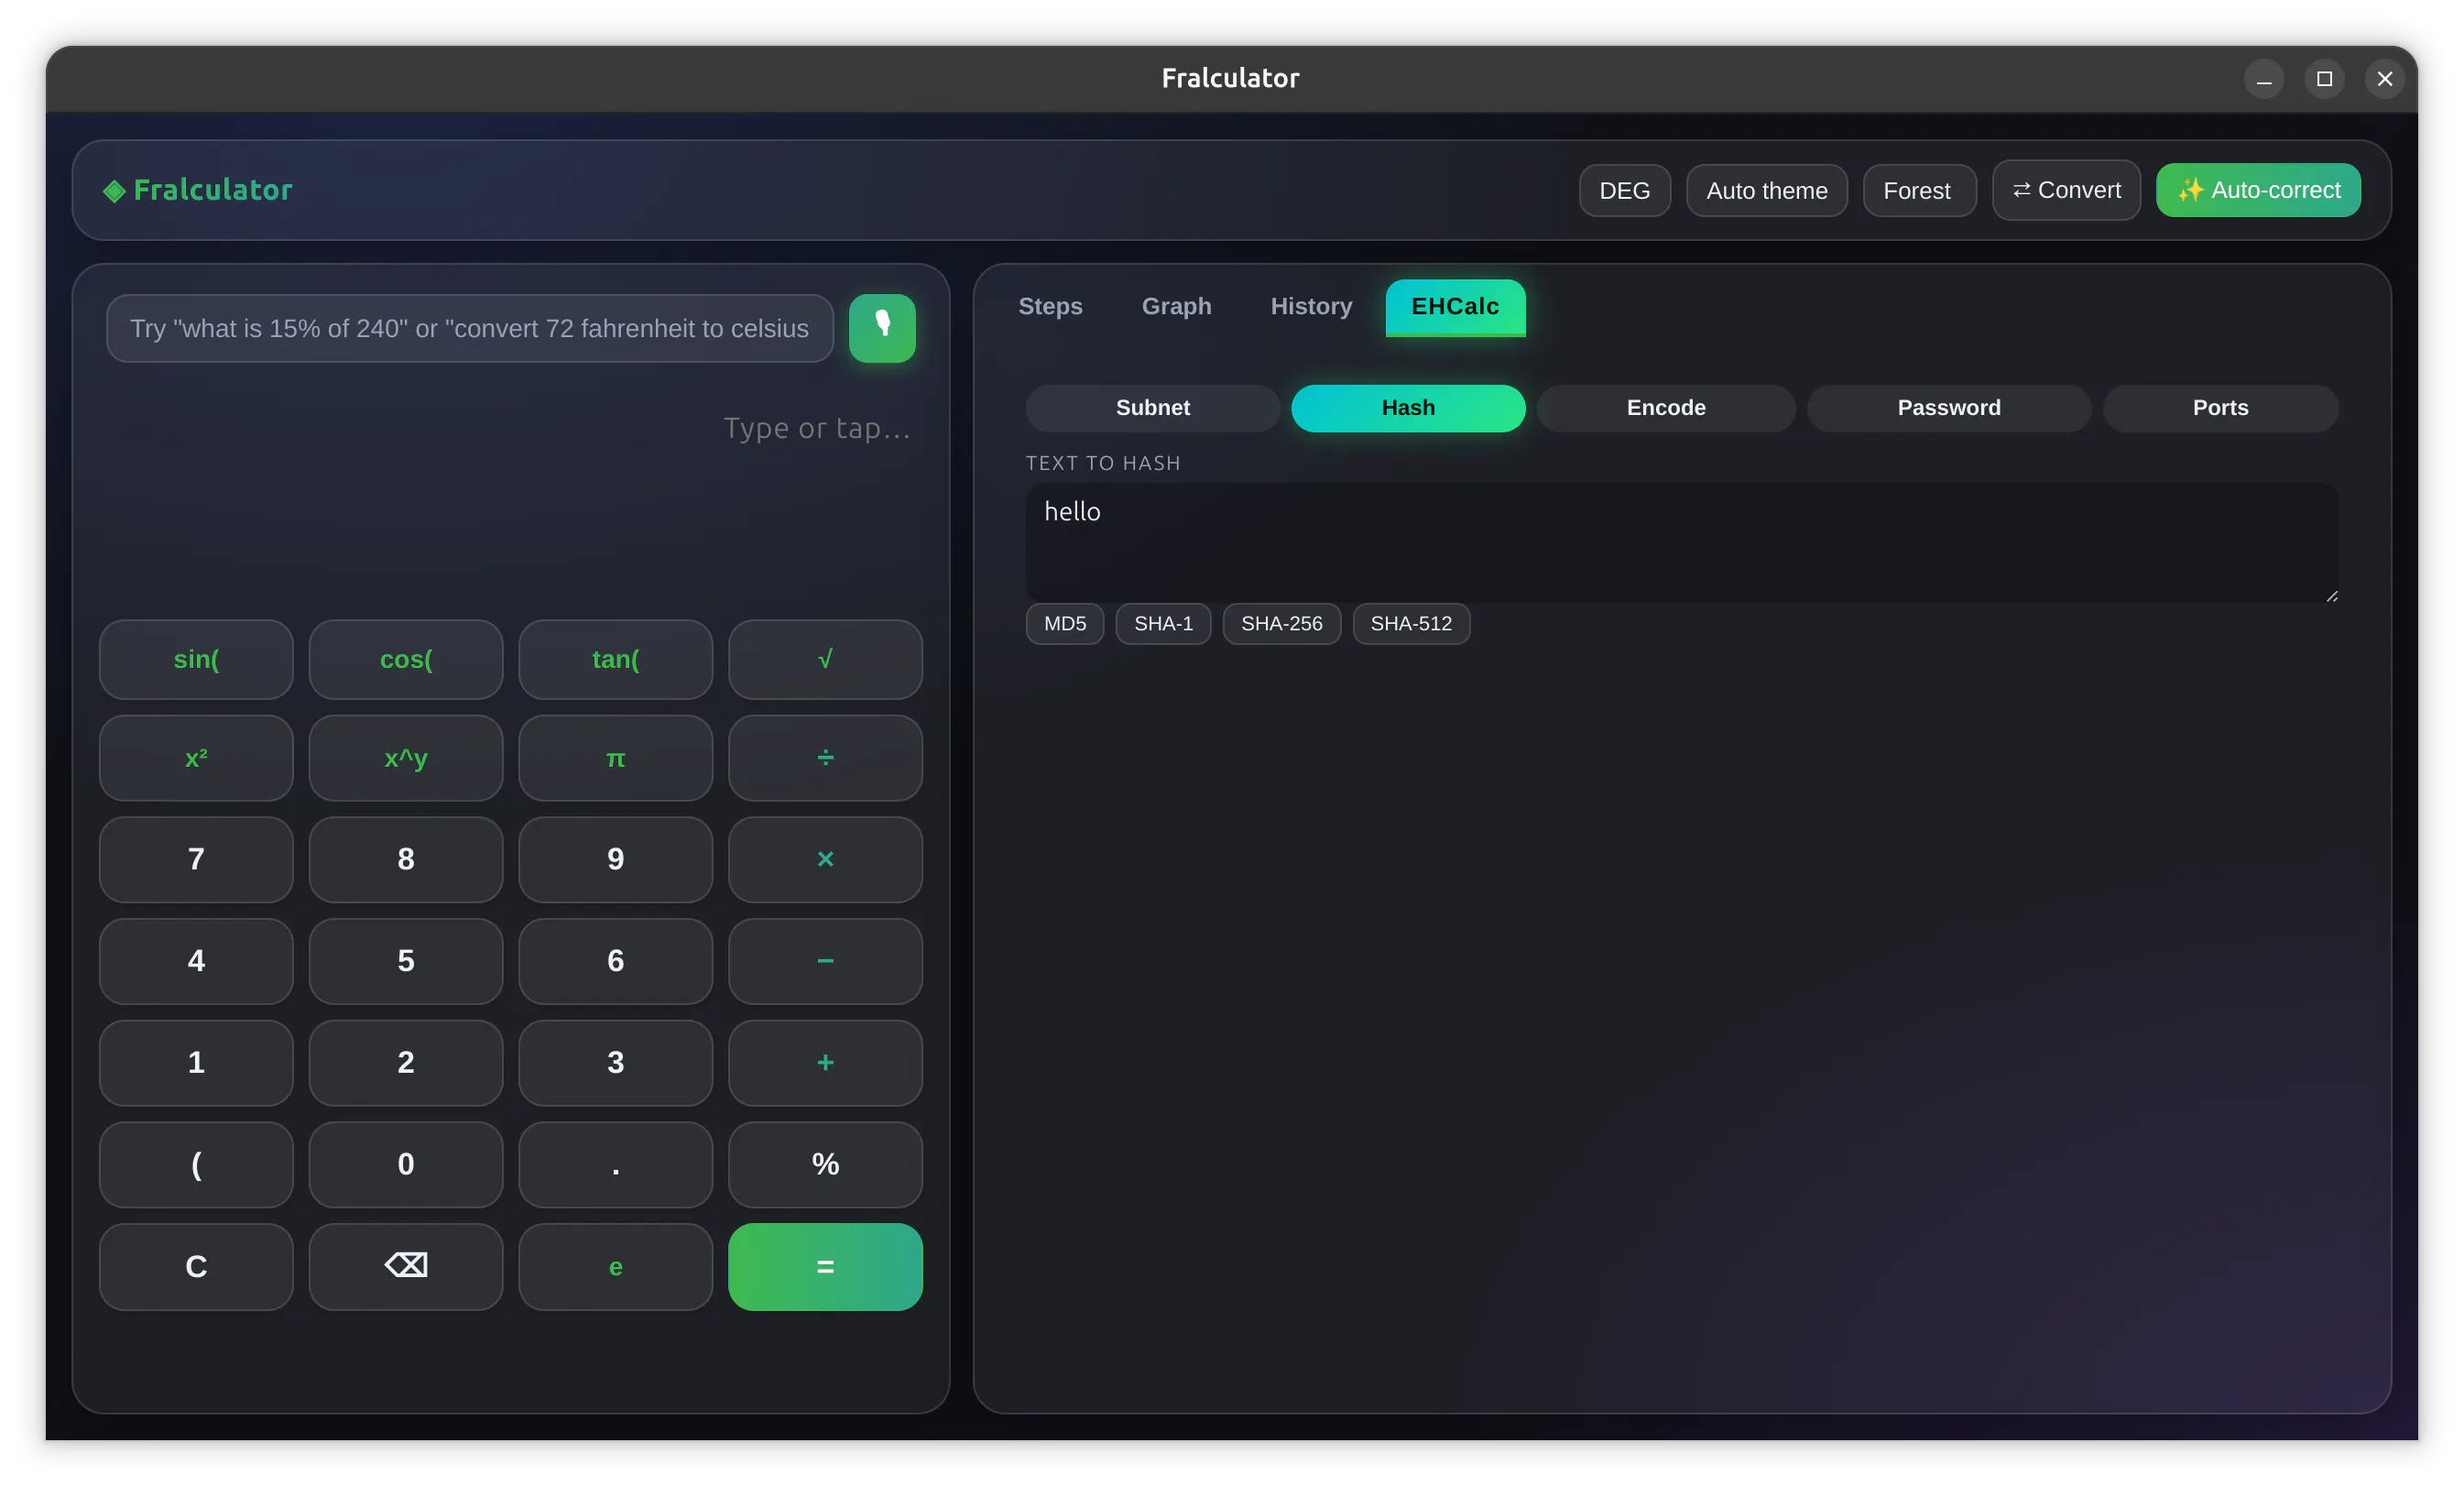Insert the tan( function
Viewport: 2464px width, 1486px height.
point(616,659)
